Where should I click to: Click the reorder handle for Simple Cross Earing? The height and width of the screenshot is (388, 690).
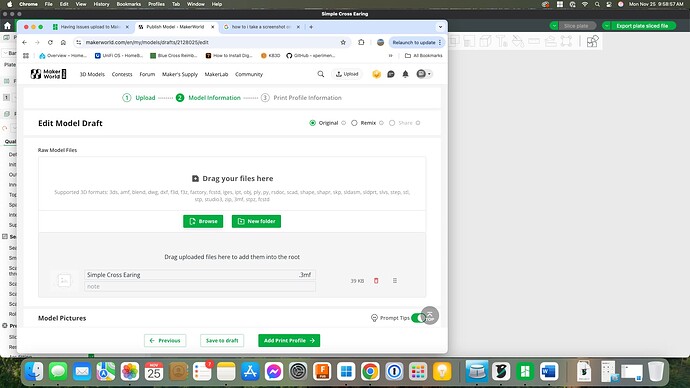395,281
